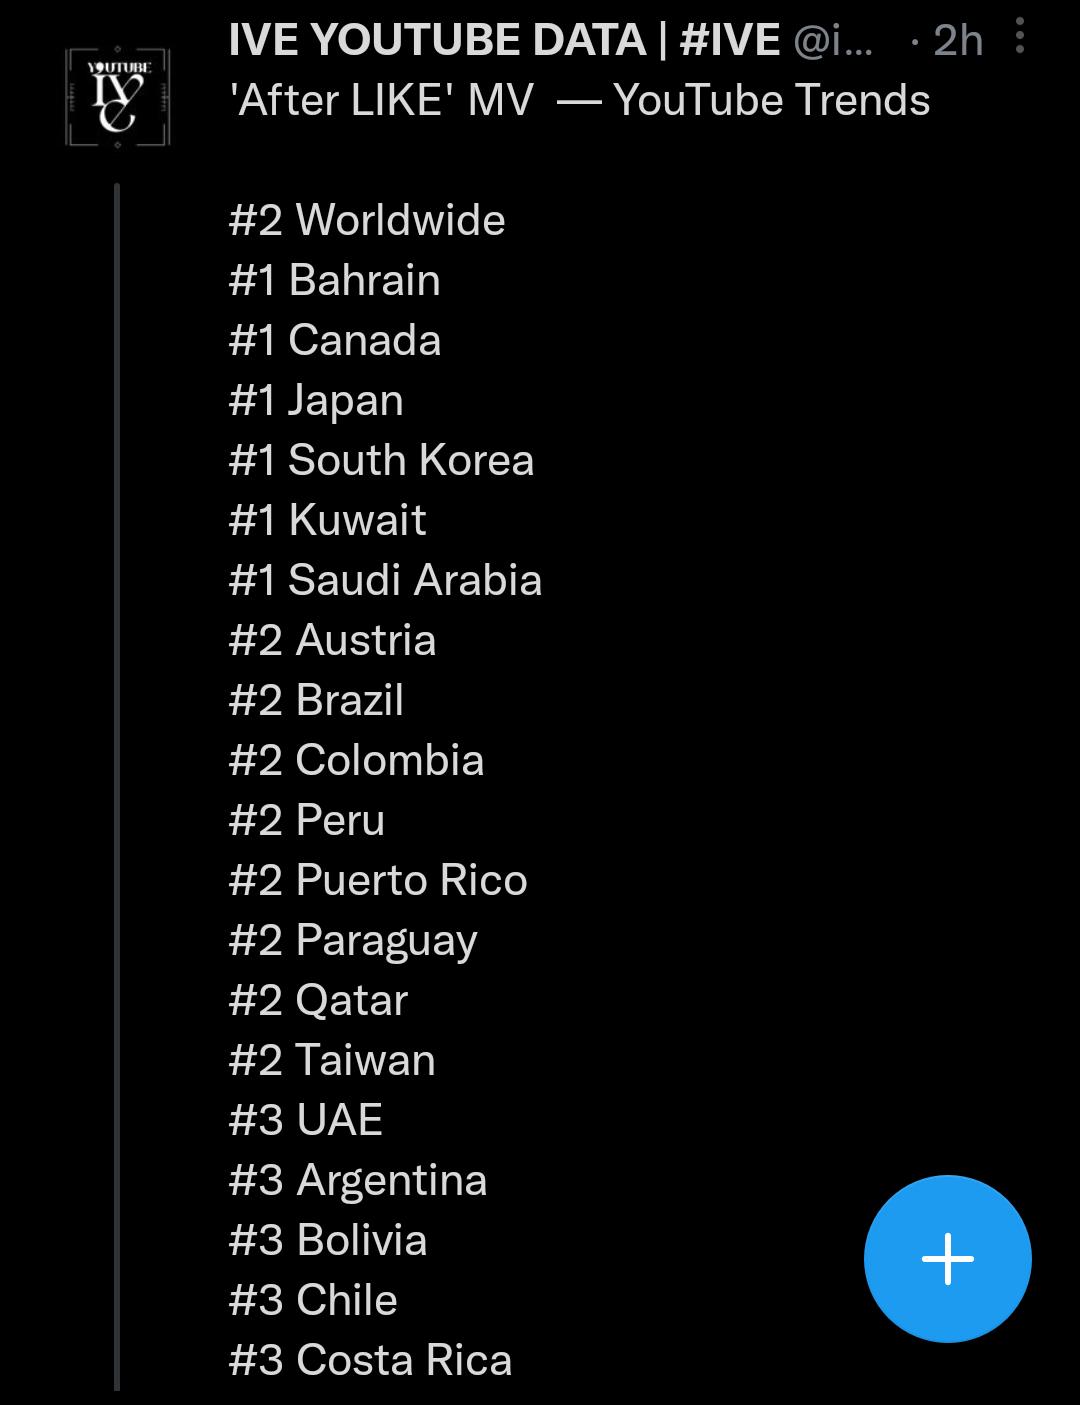Open the IVE YOUTUBE DATA account name
1080x1405 pixels.
pos(438,40)
